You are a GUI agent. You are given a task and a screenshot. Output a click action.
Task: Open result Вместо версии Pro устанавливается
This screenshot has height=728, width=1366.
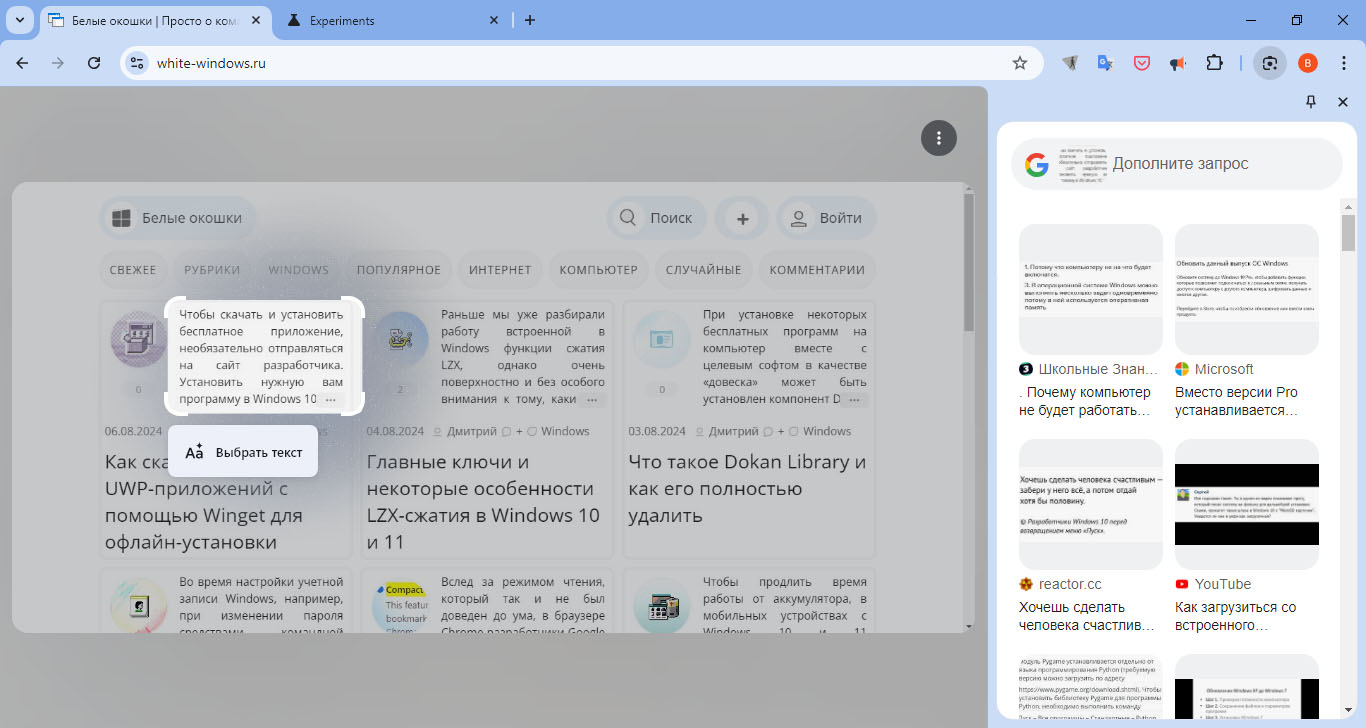[1236, 401]
